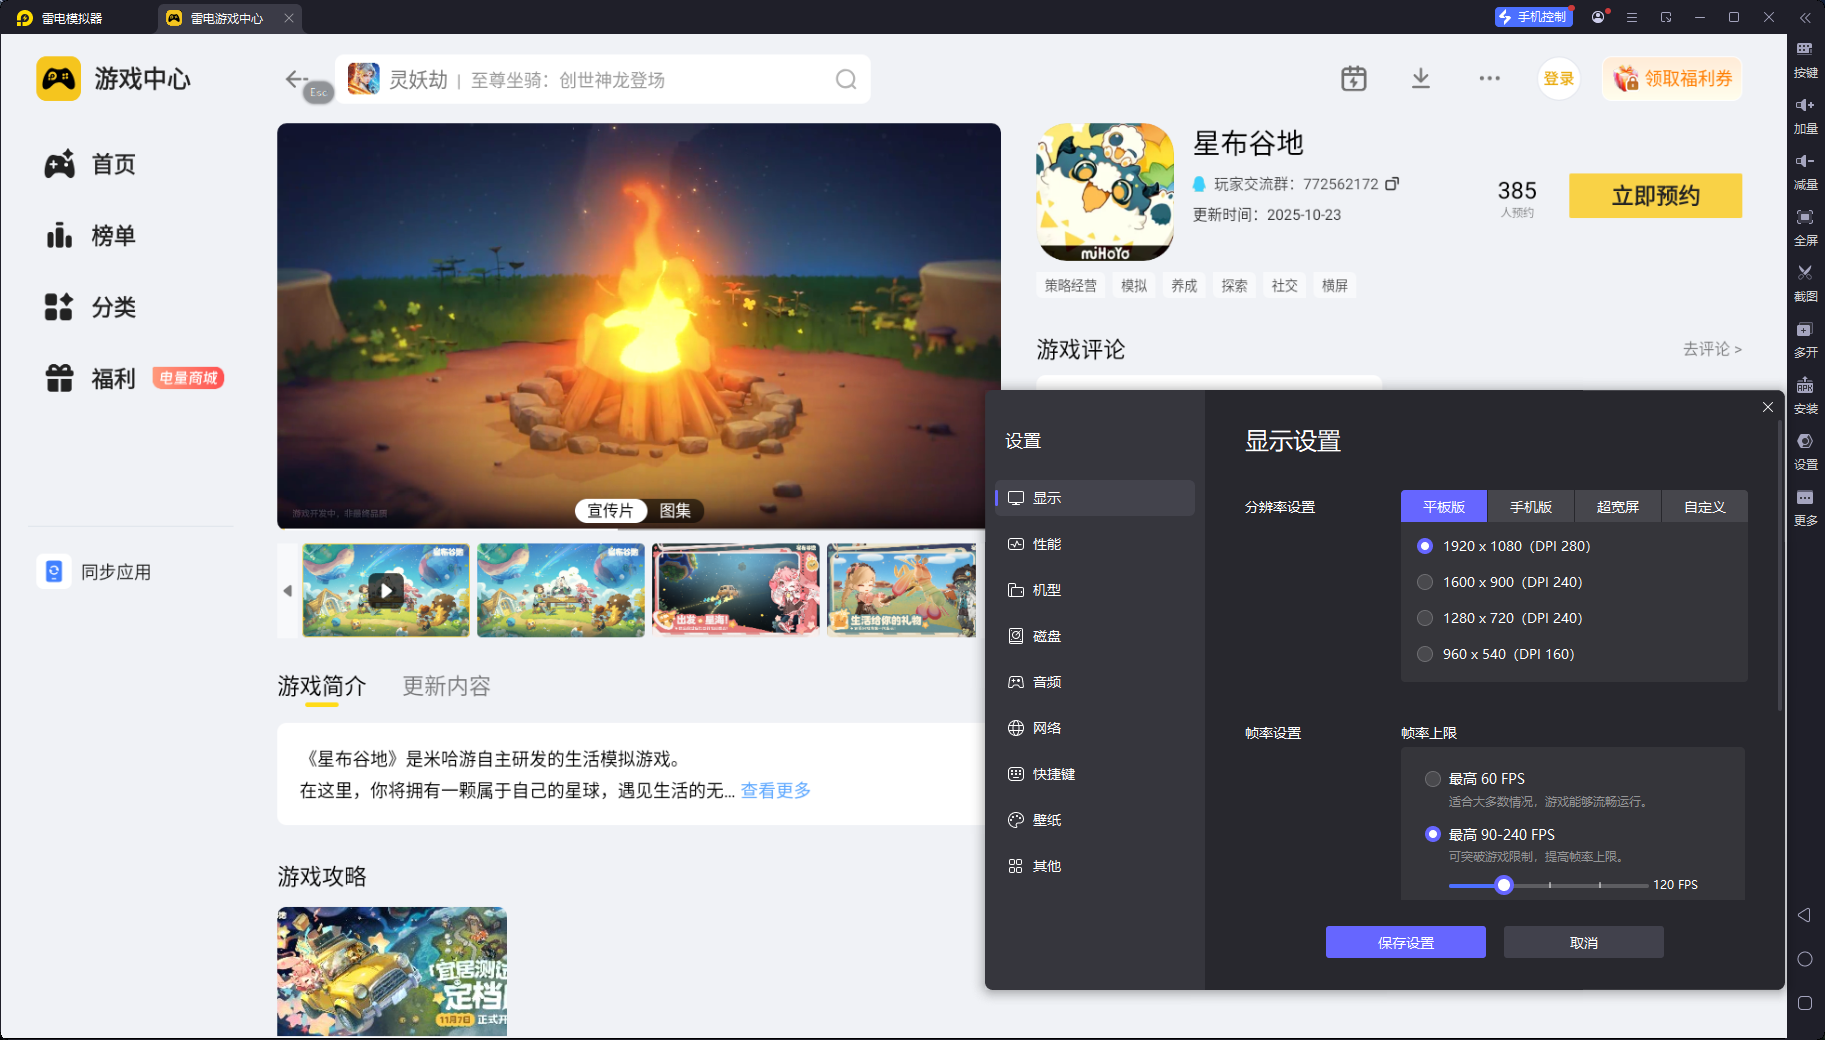
Task: Open the downloads arrow icon
Action: click(1421, 79)
